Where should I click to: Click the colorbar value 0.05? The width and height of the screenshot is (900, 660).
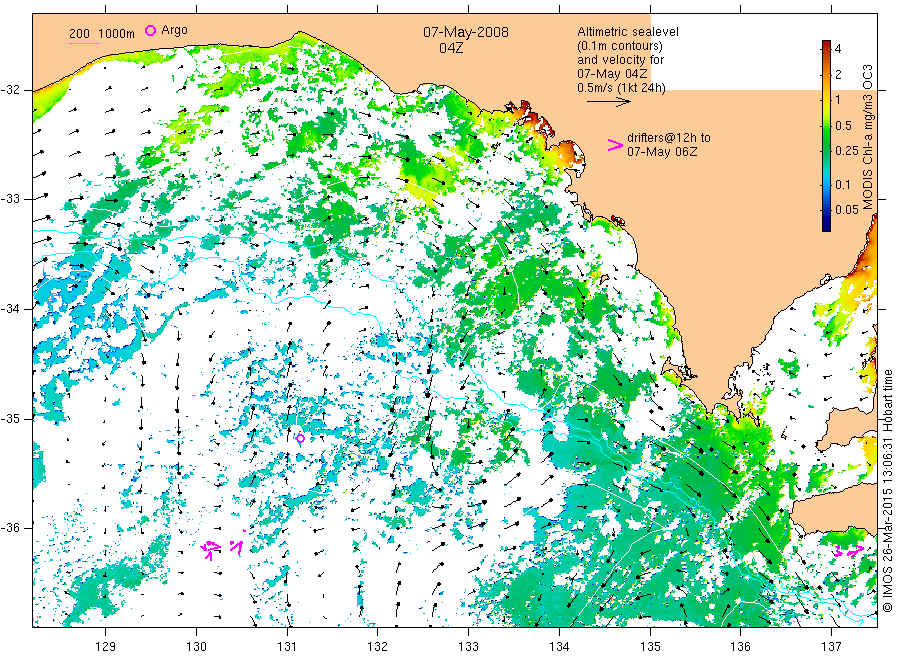846,209
